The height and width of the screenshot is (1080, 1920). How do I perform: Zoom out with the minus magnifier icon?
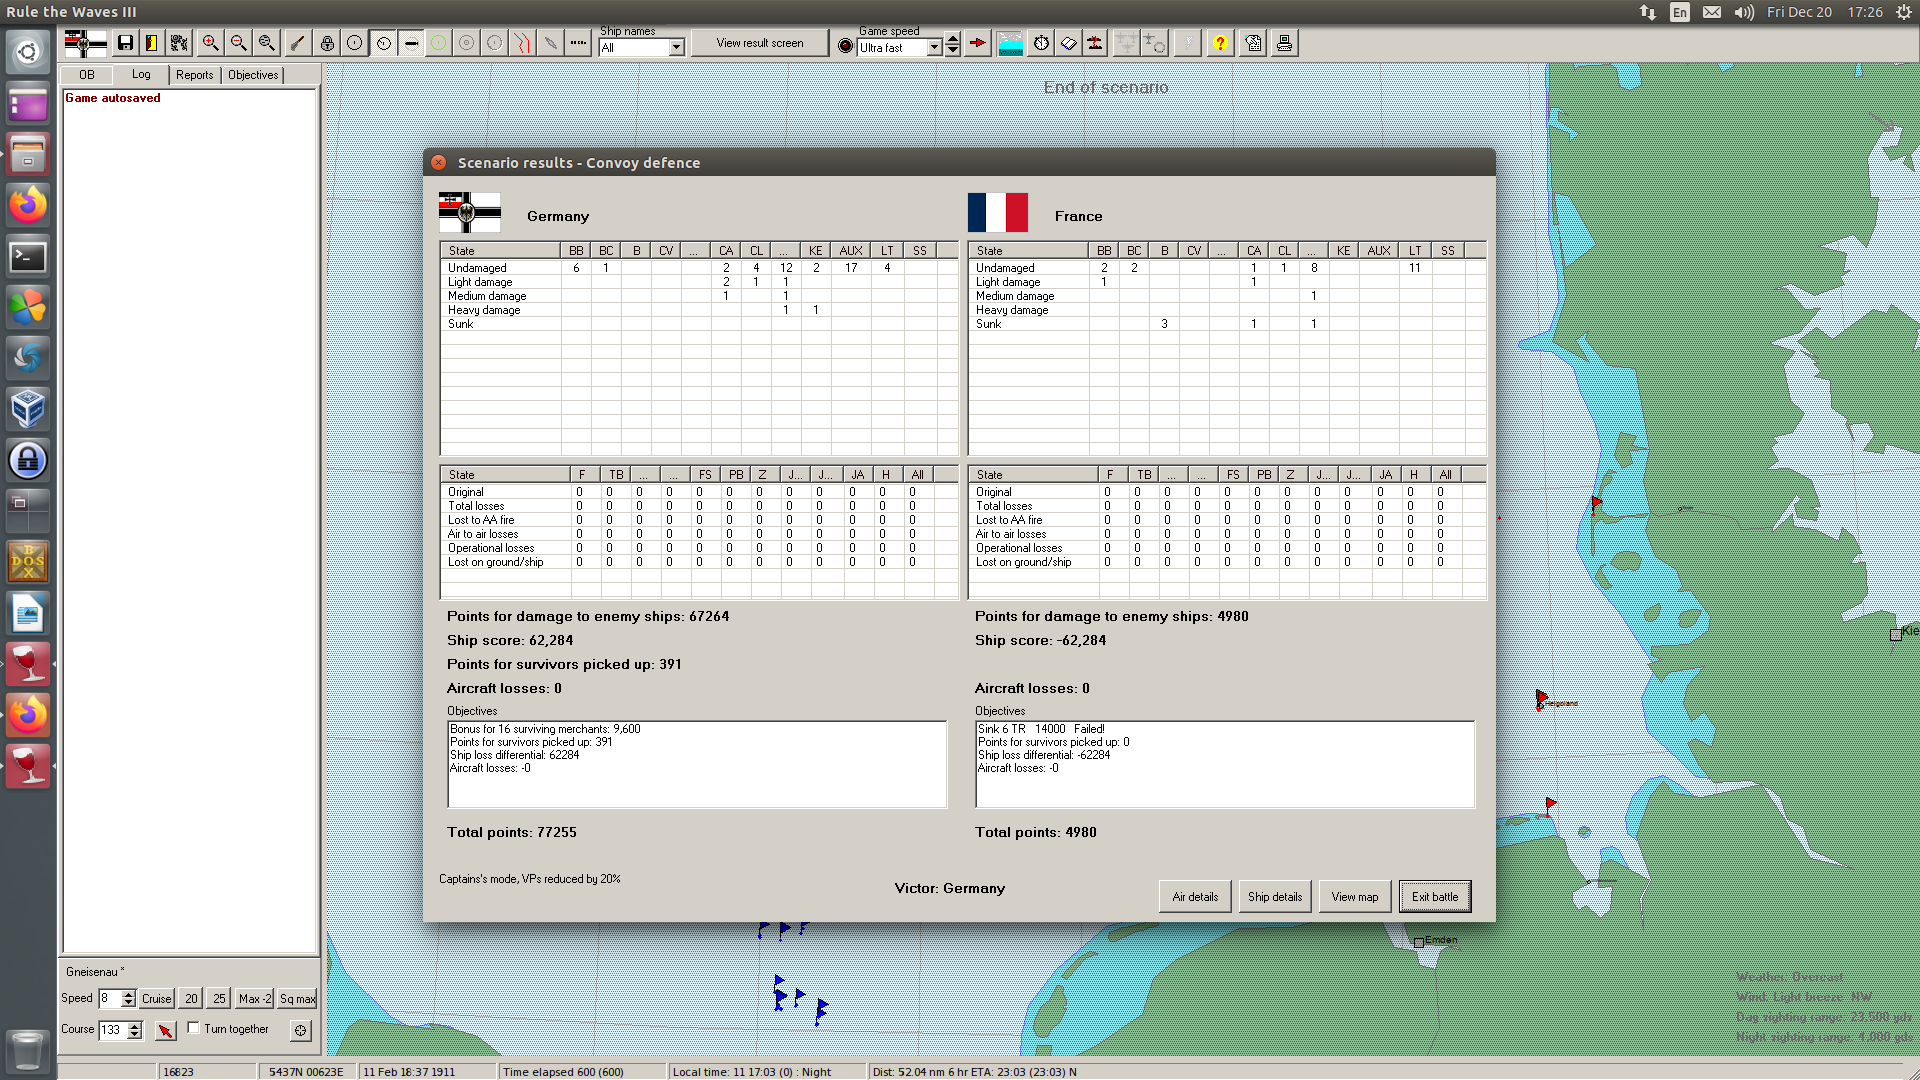[x=238, y=43]
